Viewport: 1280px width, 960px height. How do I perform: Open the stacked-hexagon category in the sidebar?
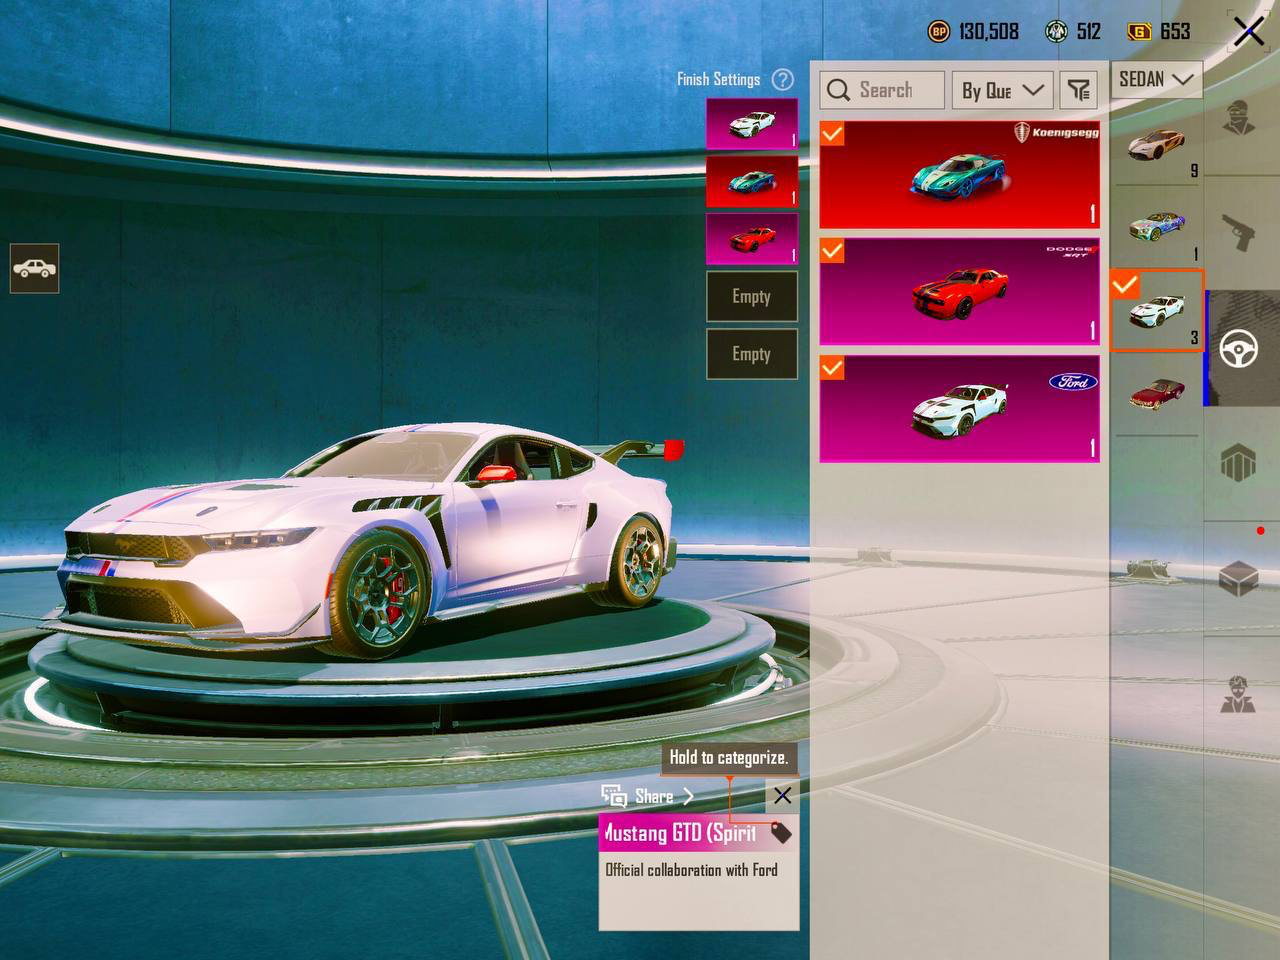pyautogui.click(x=1238, y=463)
